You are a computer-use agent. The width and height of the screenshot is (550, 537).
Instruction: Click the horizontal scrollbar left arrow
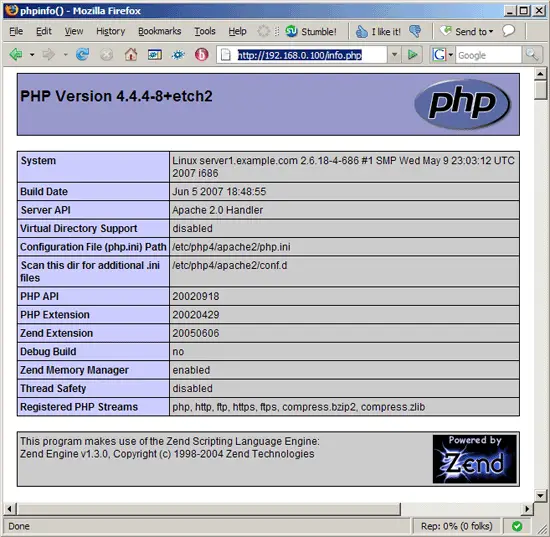(9, 509)
